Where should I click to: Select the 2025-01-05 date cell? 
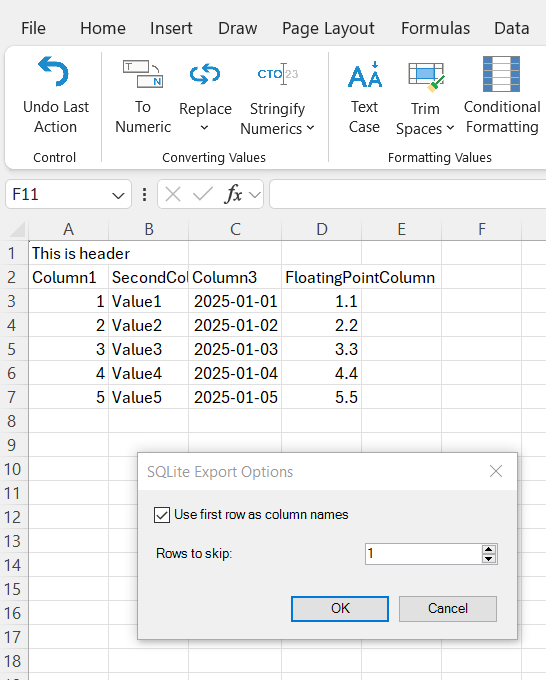tap(235, 397)
